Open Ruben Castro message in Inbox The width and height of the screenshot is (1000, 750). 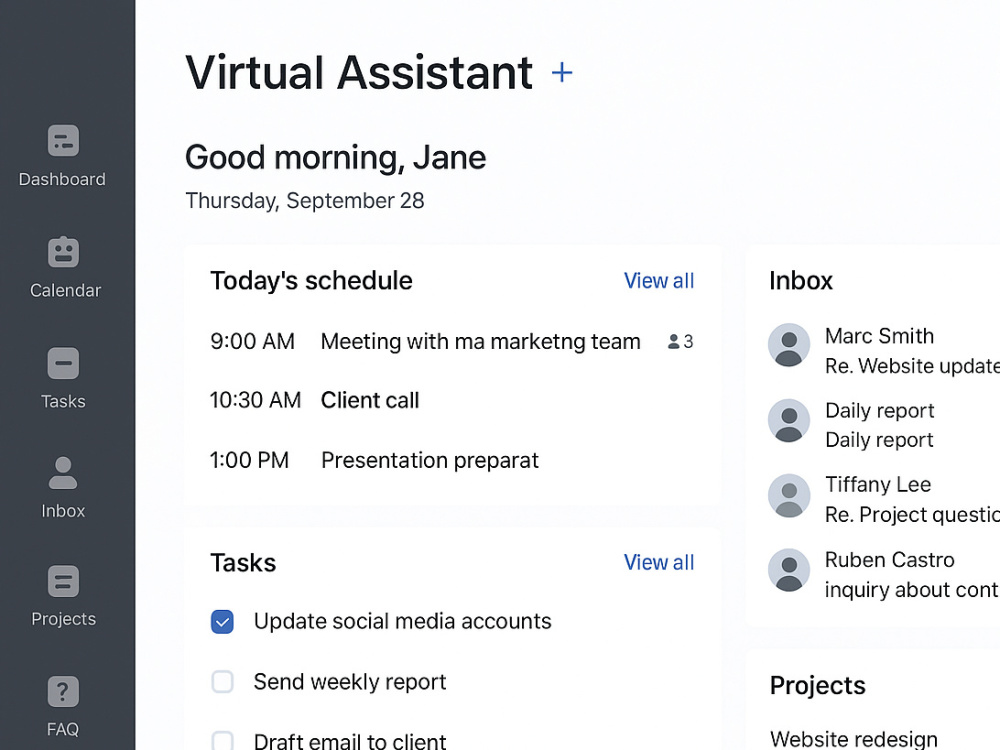[890, 560]
